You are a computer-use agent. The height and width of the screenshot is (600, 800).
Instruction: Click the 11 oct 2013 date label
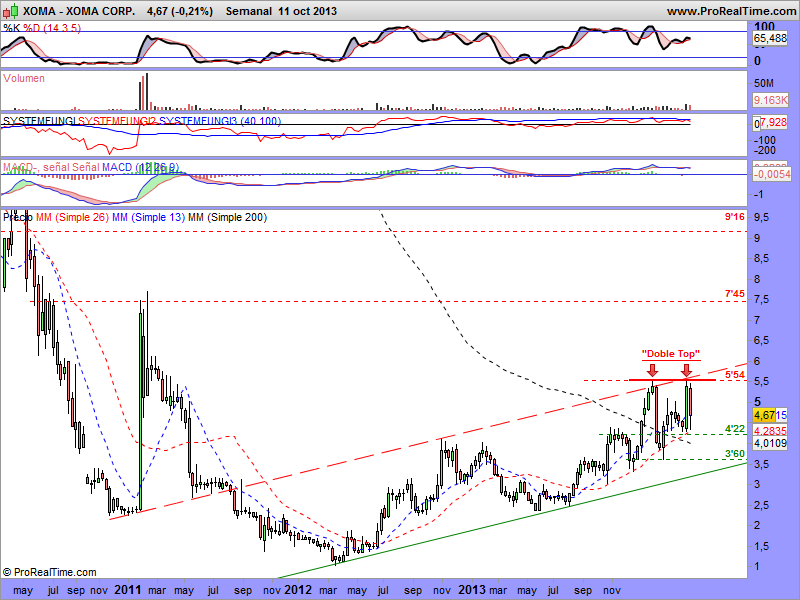pyautogui.click(x=308, y=11)
